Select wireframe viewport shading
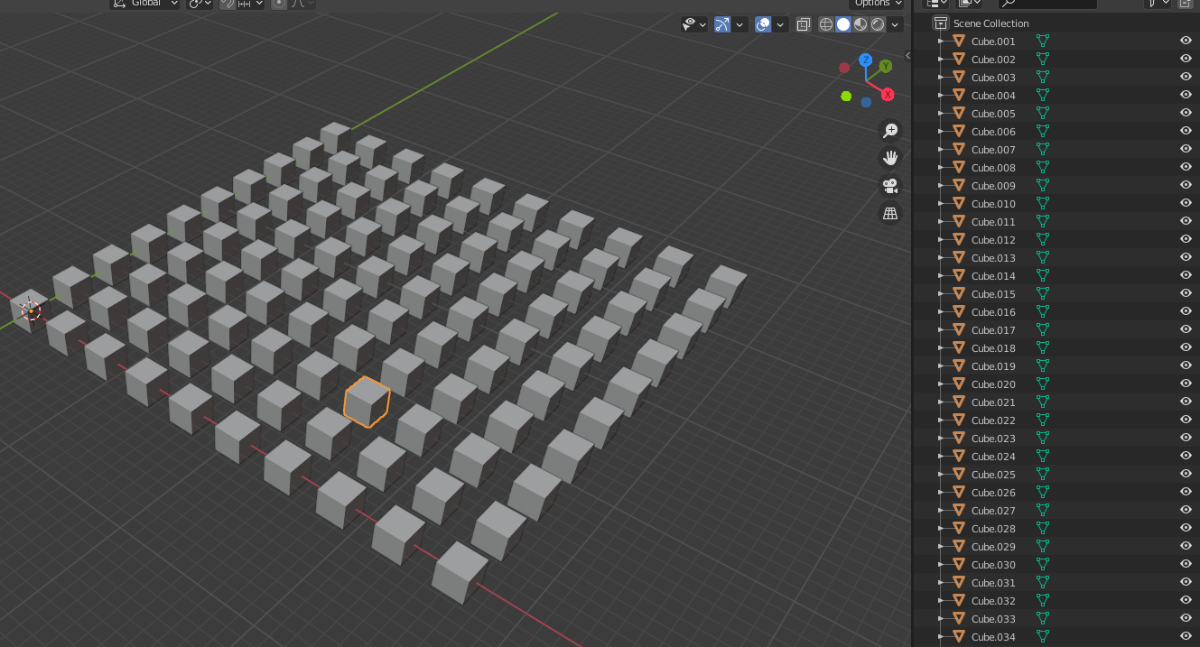 [x=826, y=24]
